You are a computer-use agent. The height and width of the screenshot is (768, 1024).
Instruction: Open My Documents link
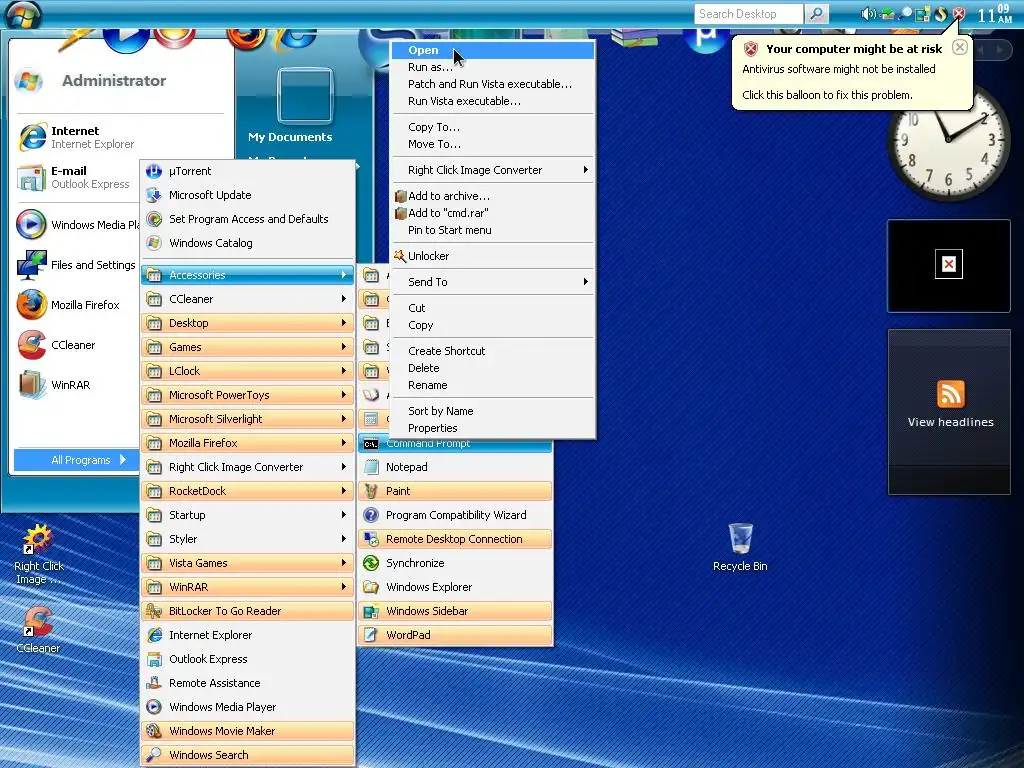290,137
